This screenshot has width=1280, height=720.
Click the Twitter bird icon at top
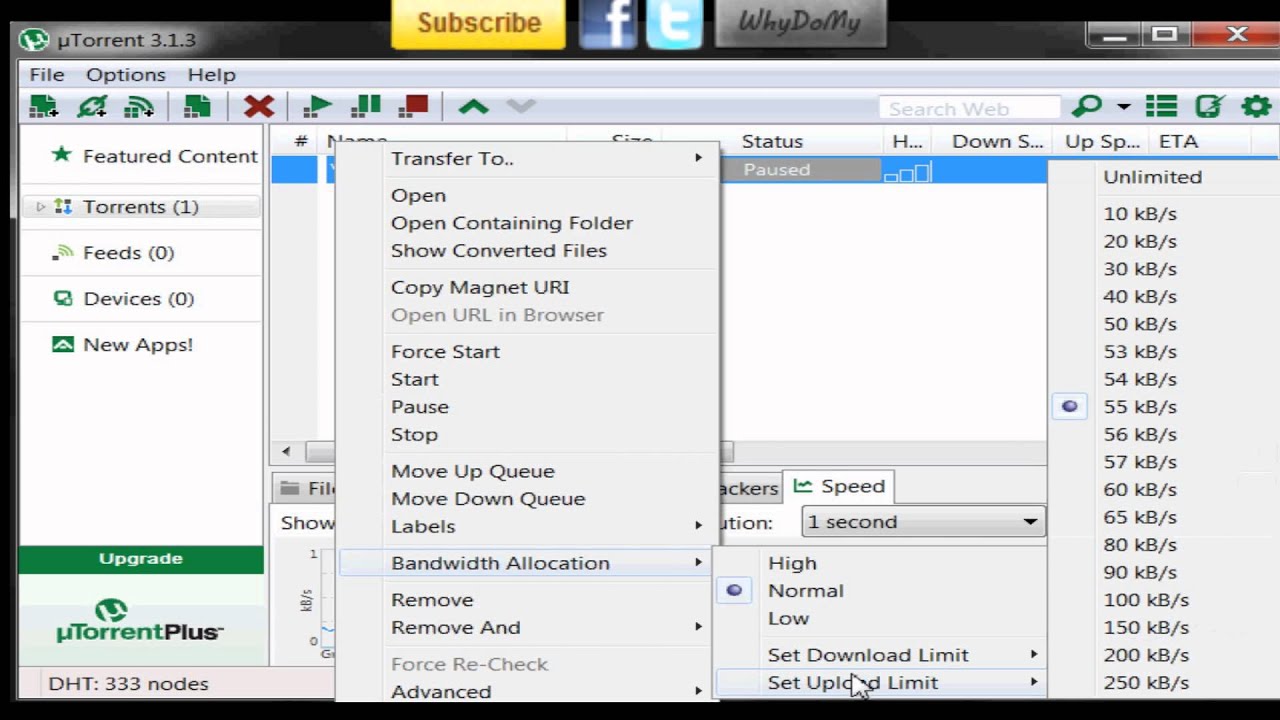(x=674, y=23)
